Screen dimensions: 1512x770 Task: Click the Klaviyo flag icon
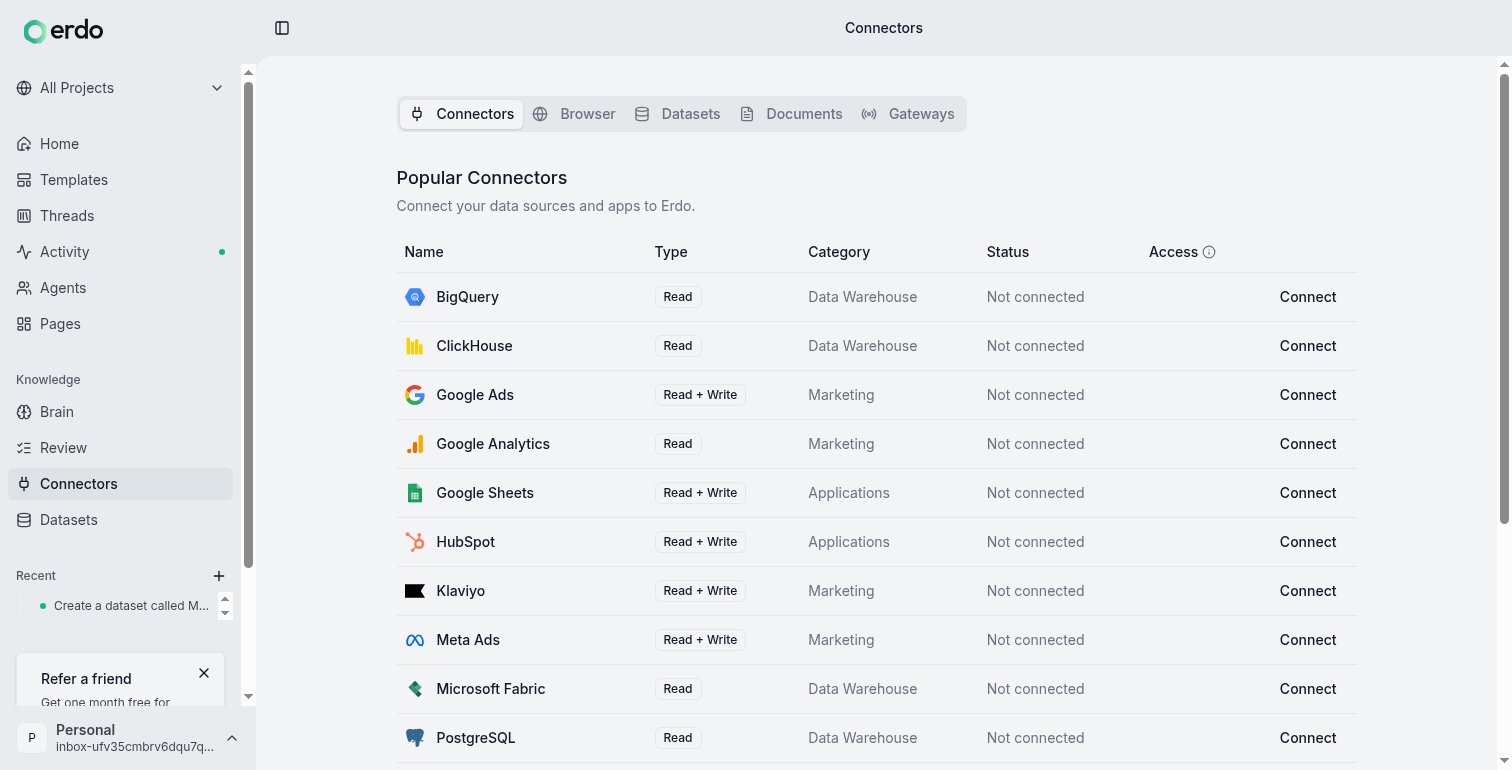415,591
